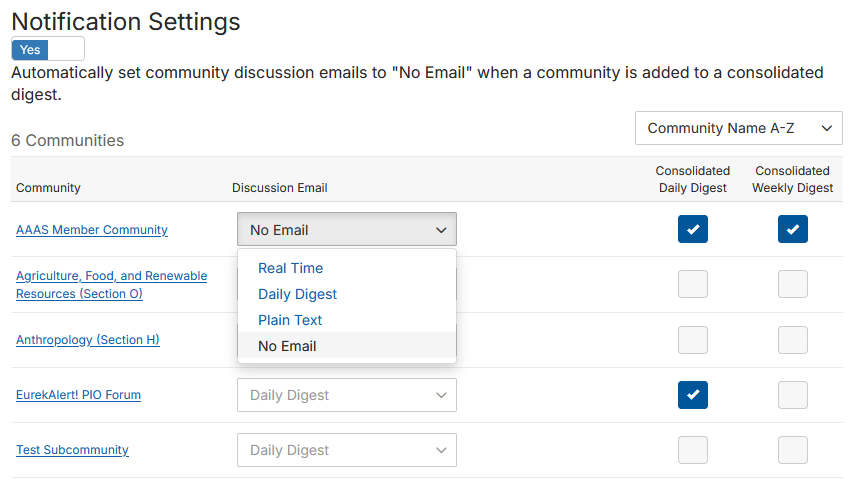Check weekly digest for Anthropology Section H
This screenshot has width=859, height=482.
(793, 340)
